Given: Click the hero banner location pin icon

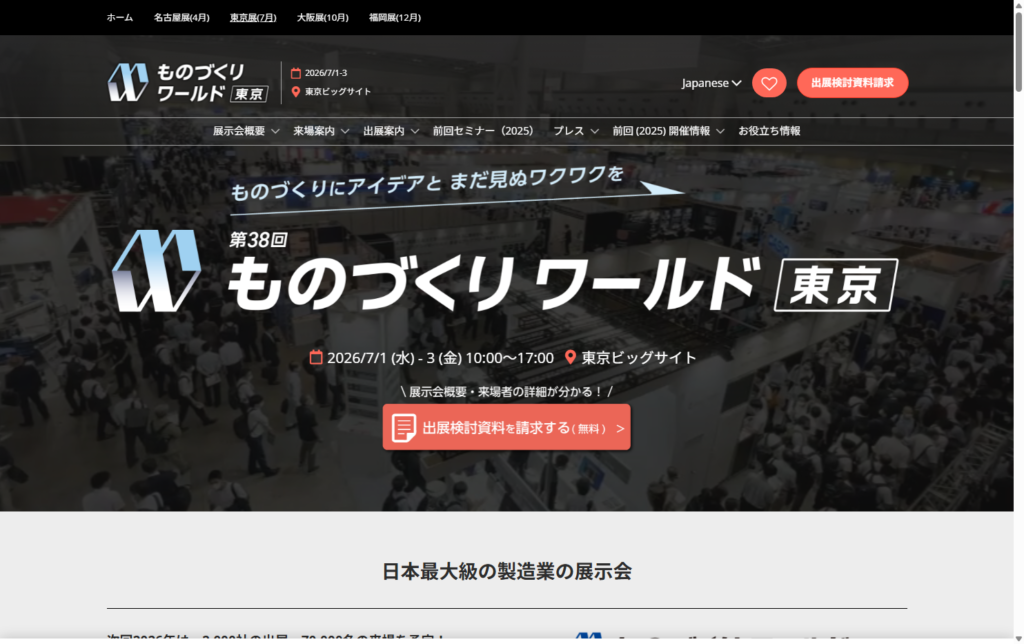Looking at the screenshot, I should pos(571,358).
